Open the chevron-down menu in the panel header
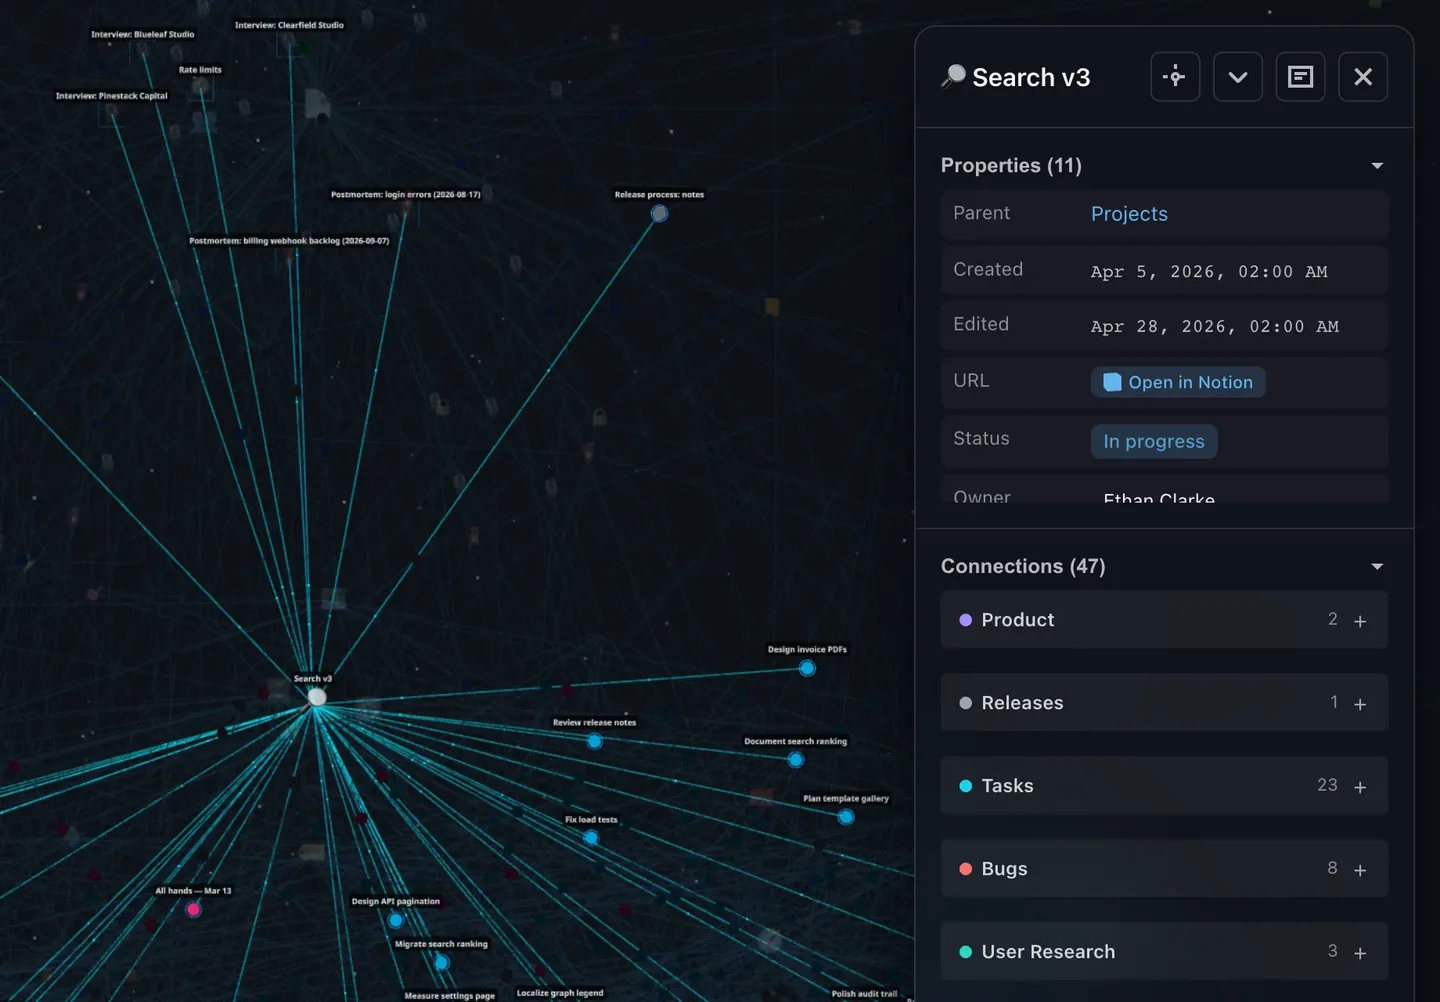The image size is (1440, 1002). (1238, 77)
